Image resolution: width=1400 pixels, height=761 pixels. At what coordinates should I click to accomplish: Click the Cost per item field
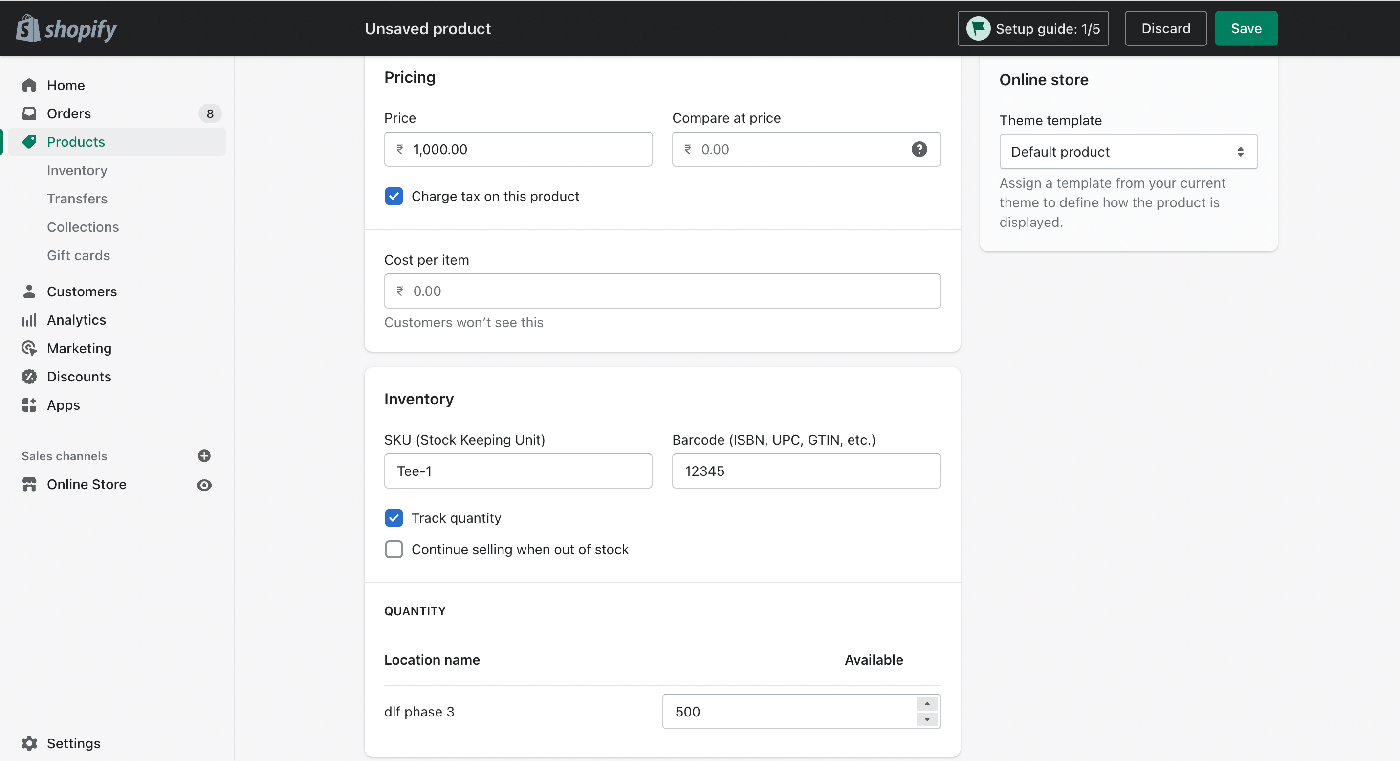tap(662, 291)
